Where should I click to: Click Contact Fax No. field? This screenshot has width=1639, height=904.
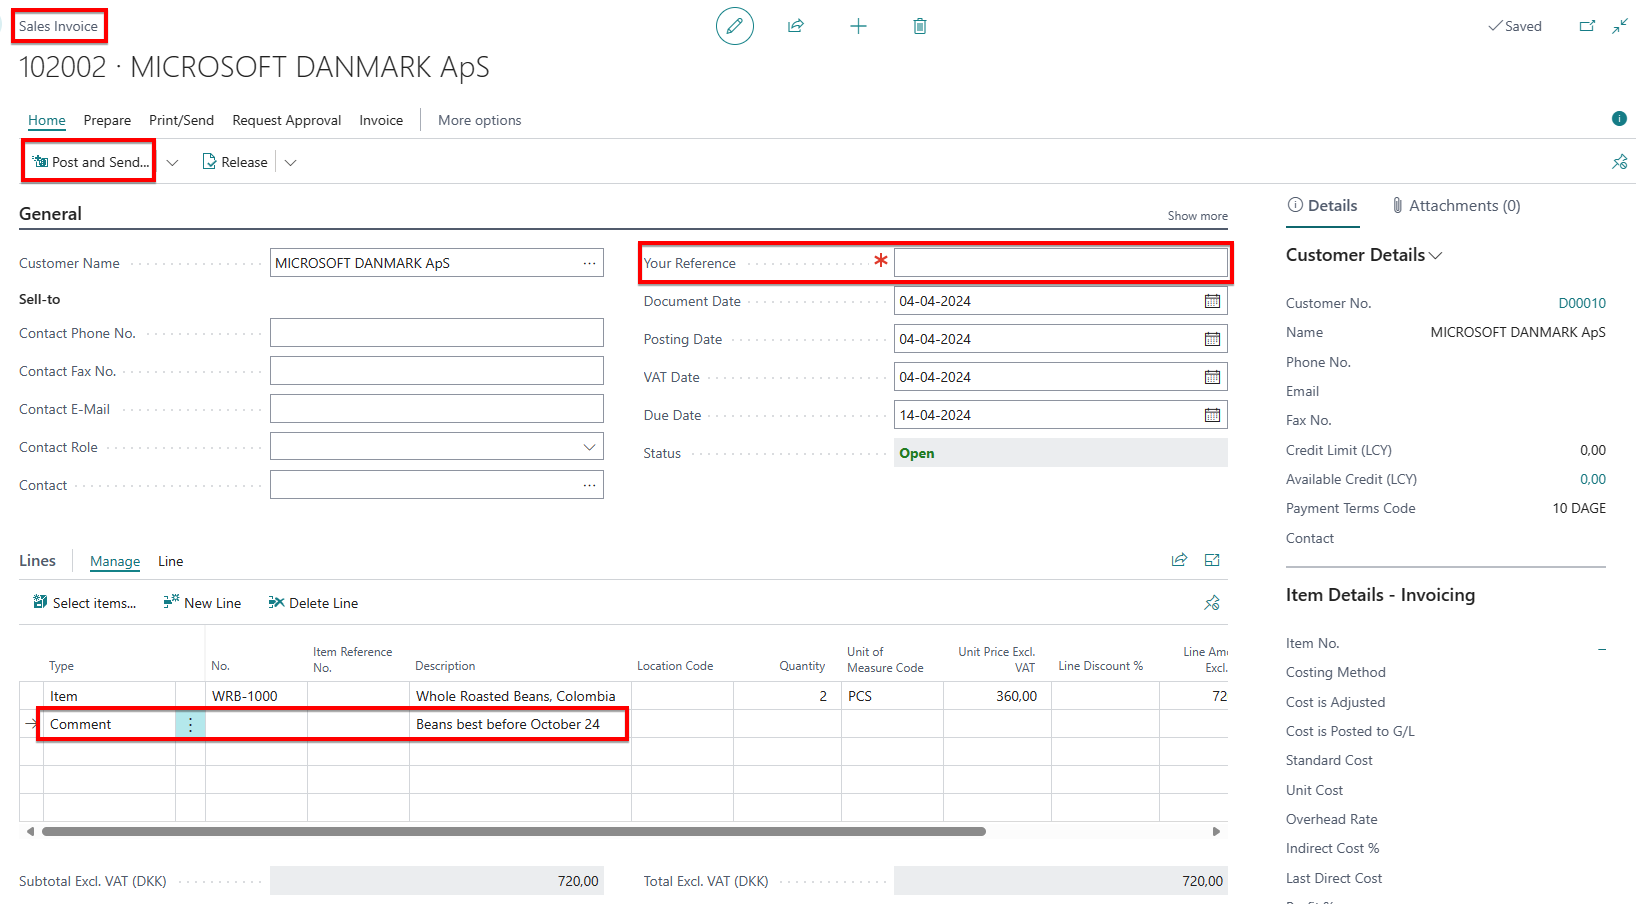437,371
